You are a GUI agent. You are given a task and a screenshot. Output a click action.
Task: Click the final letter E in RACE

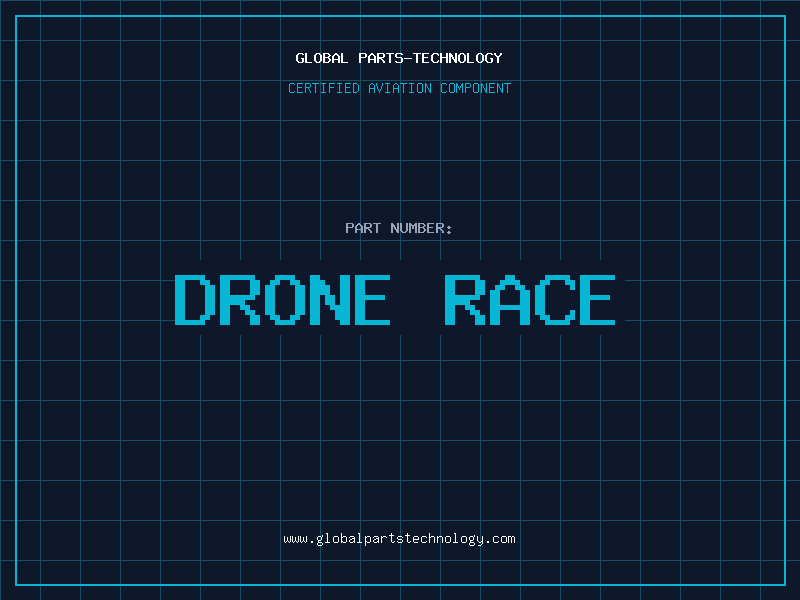(x=596, y=299)
